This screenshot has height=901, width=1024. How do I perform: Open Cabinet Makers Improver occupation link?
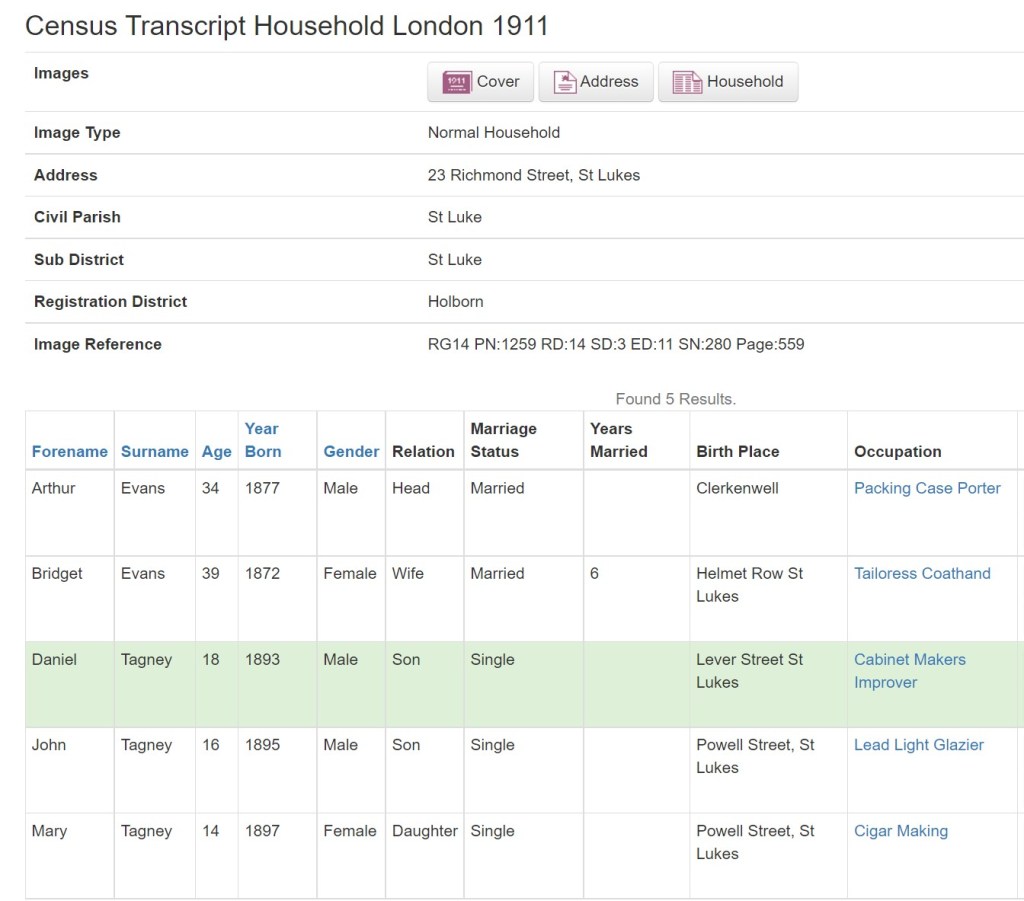coord(909,670)
